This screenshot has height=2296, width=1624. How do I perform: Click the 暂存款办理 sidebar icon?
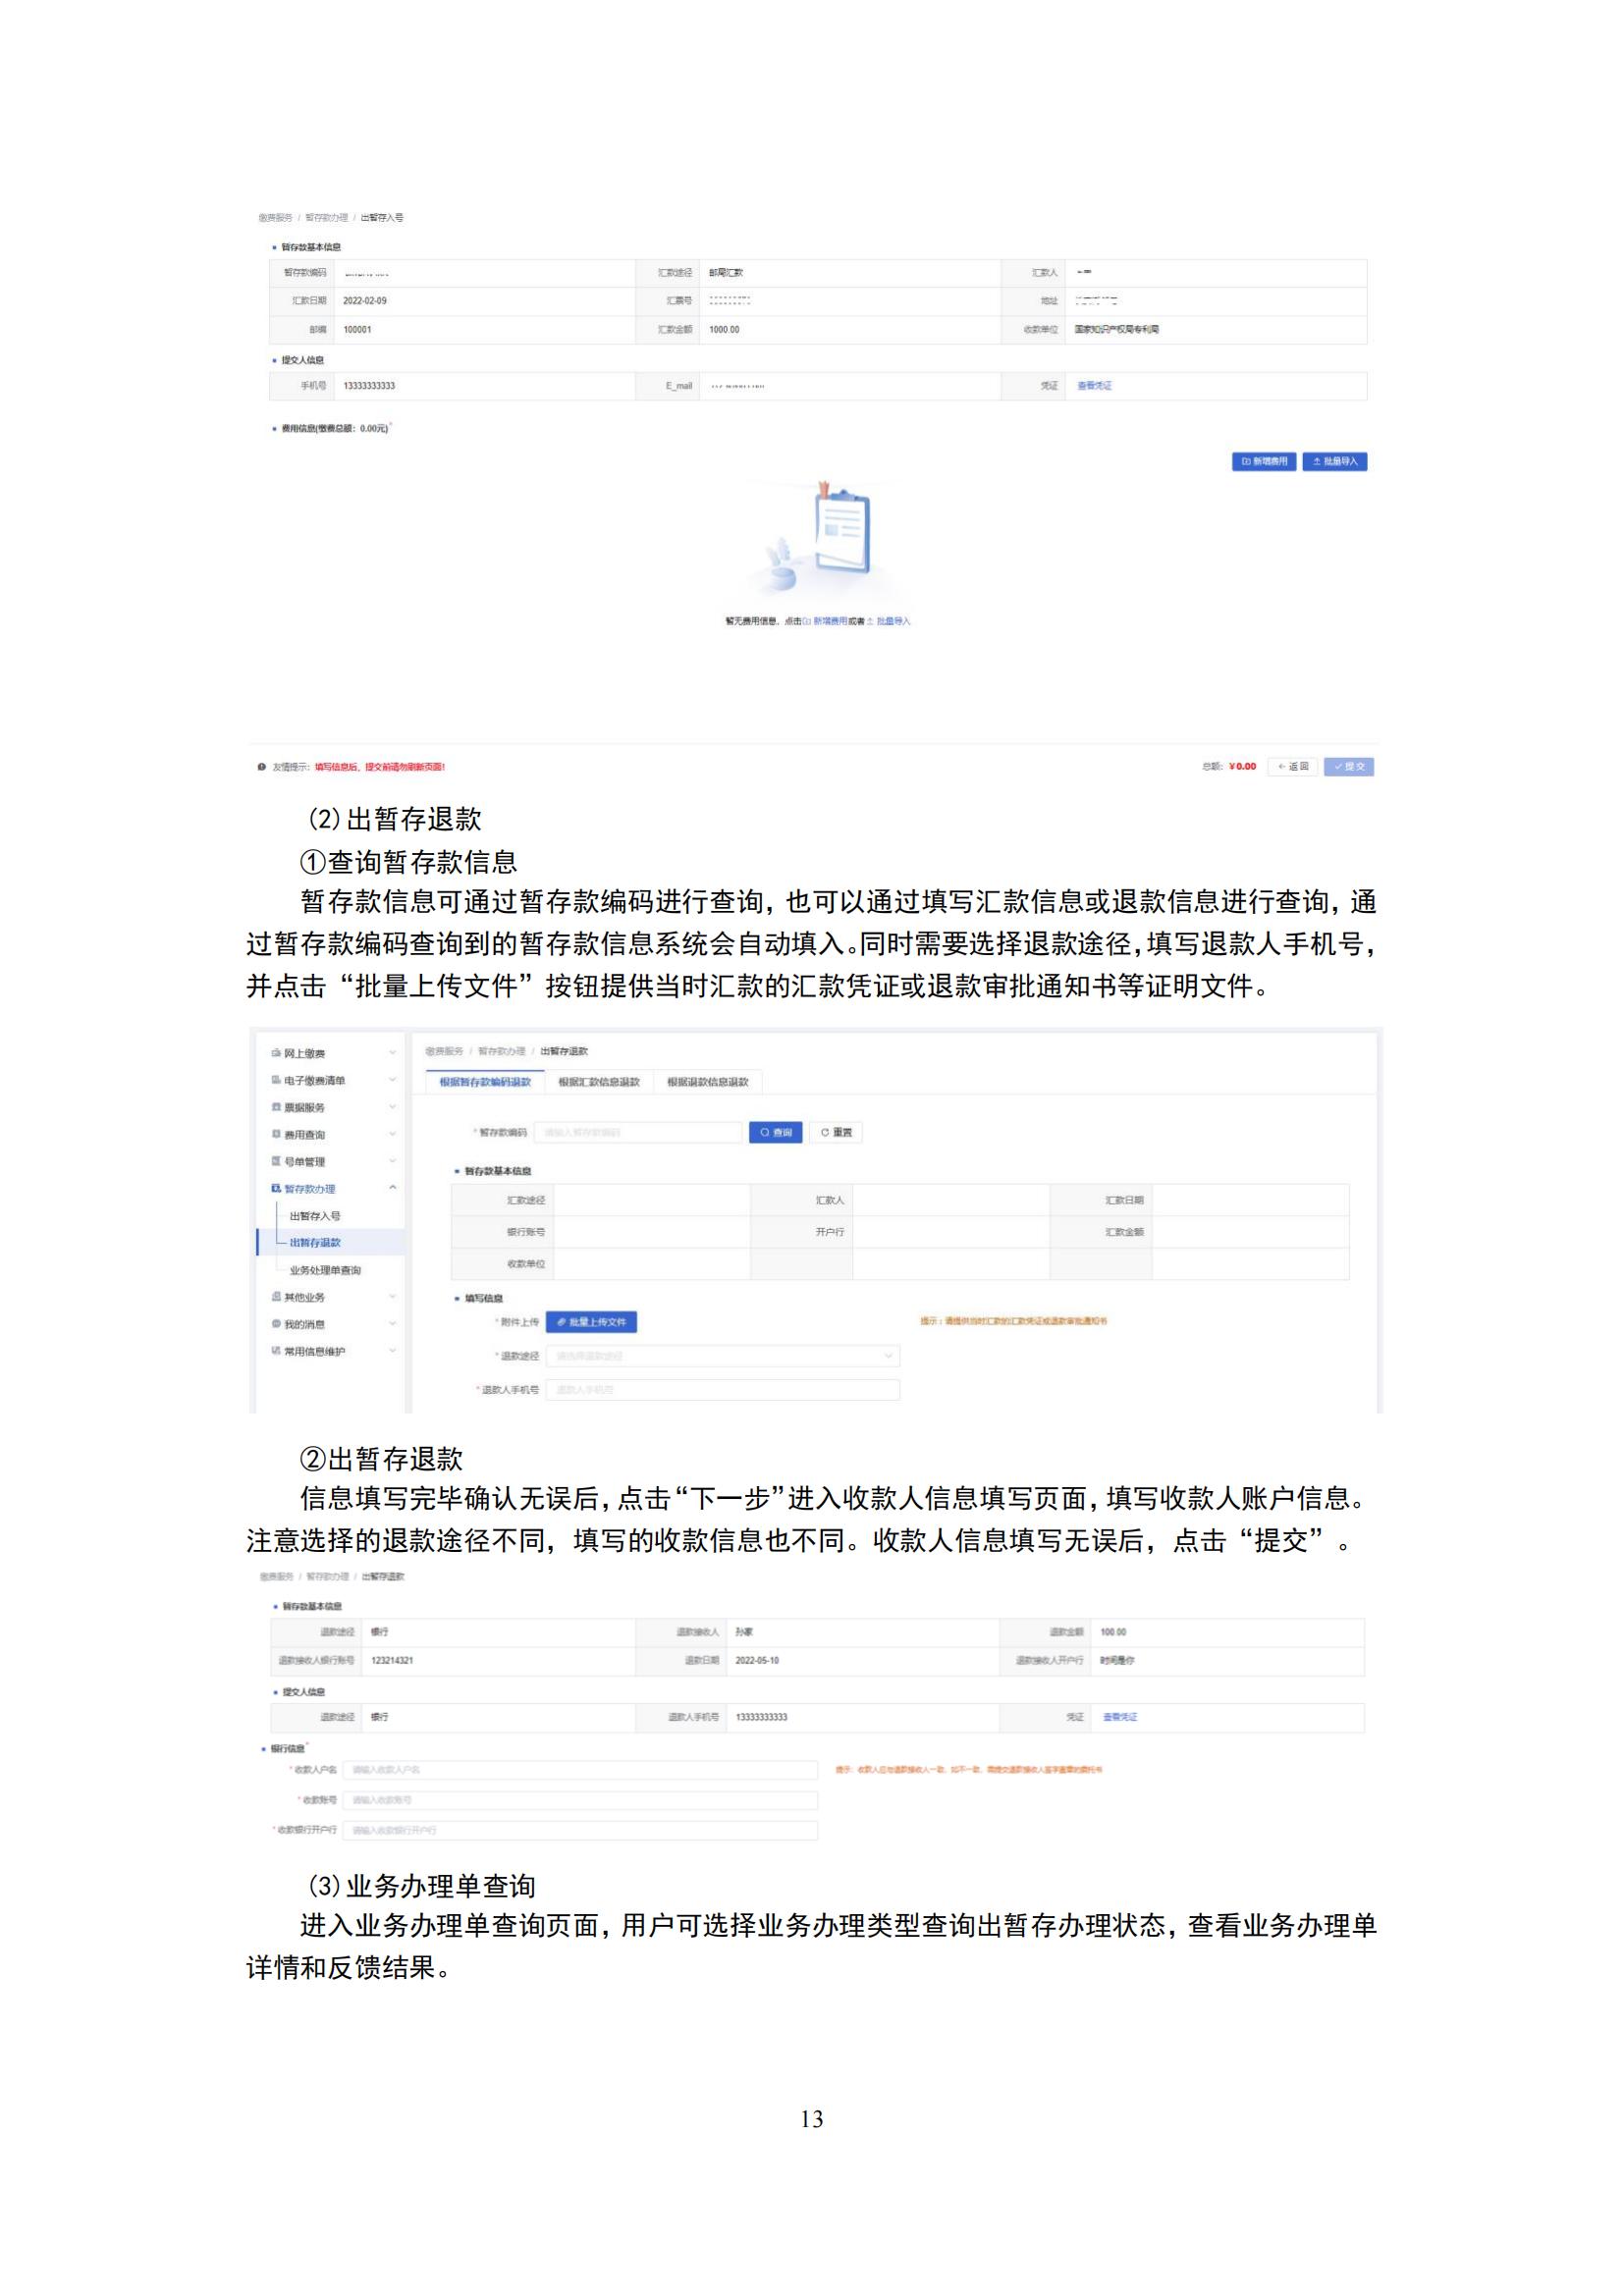click(276, 1188)
